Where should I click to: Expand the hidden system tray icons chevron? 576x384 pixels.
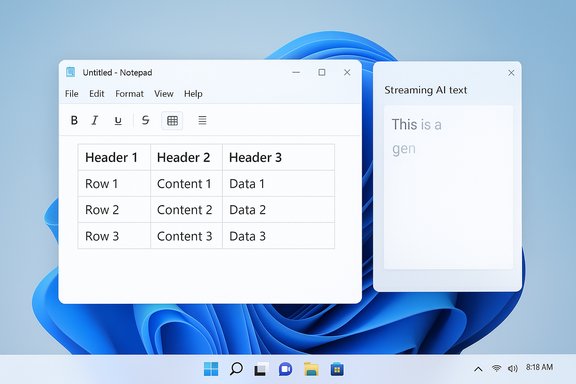[478, 369]
